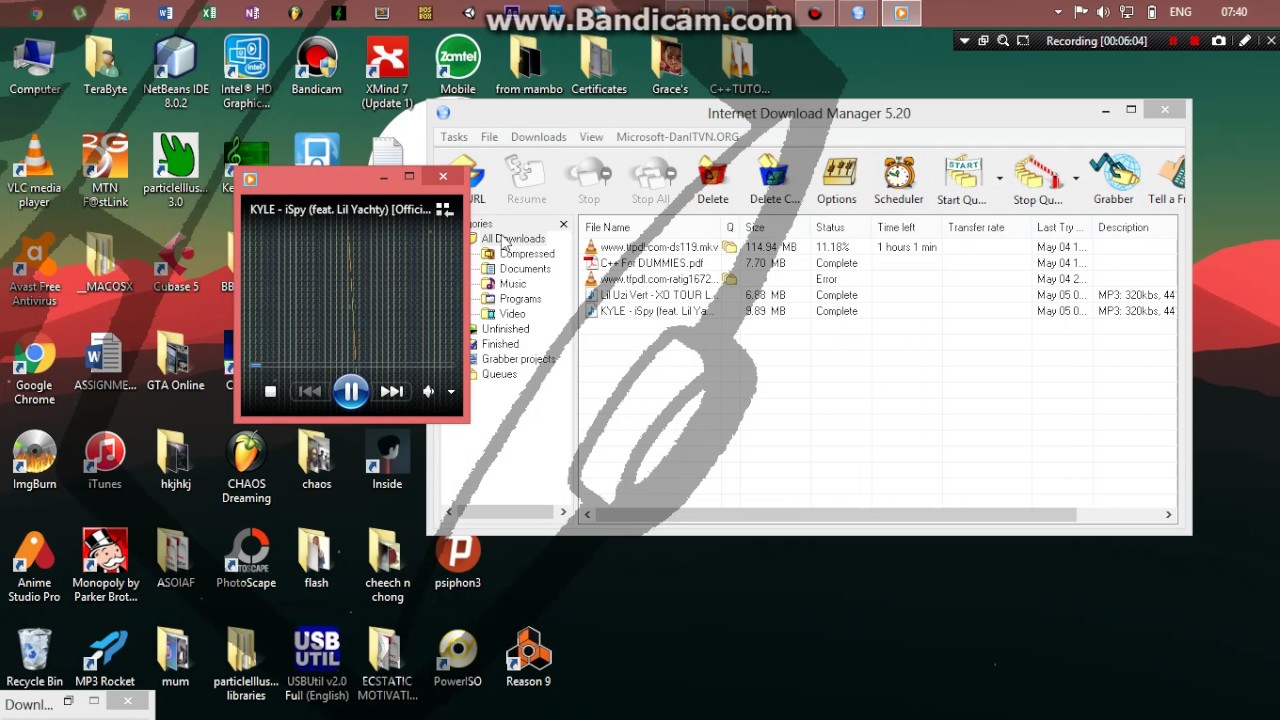The width and height of the screenshot is (1280, 720).
Task: Open ImgBurn desktop icon
Action: tap(34, 461)
